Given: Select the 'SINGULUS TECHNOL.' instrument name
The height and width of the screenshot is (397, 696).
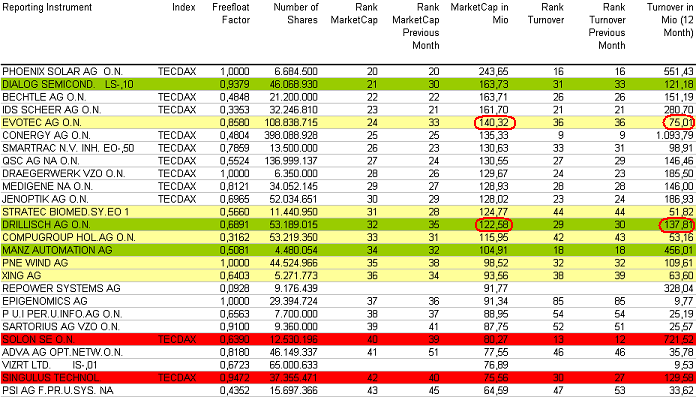Looking at the screenshot, I should coord(51,378).
